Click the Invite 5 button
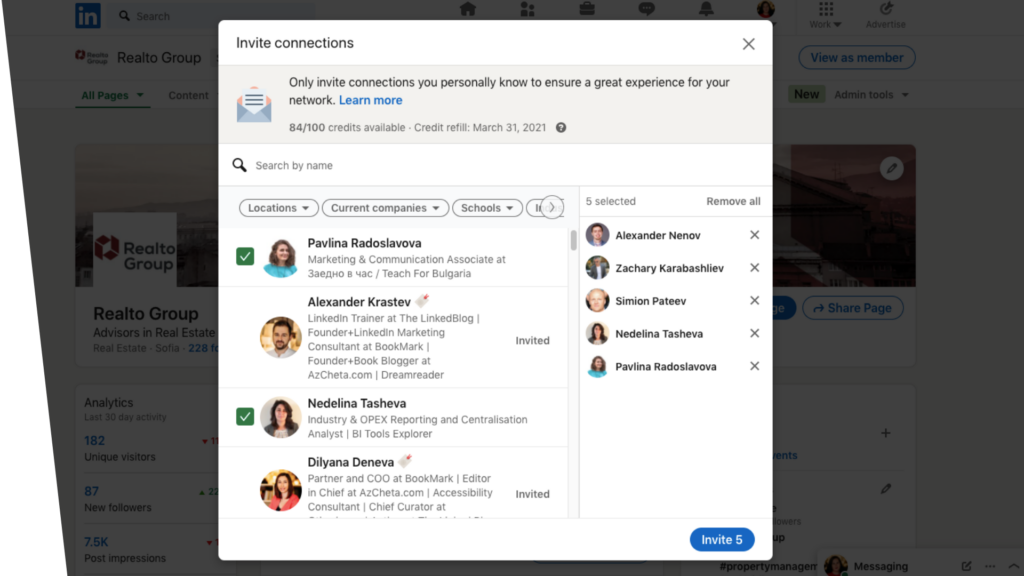Image resolution: width=1024 pixels, height=576 pixels. tap(722, 539)
